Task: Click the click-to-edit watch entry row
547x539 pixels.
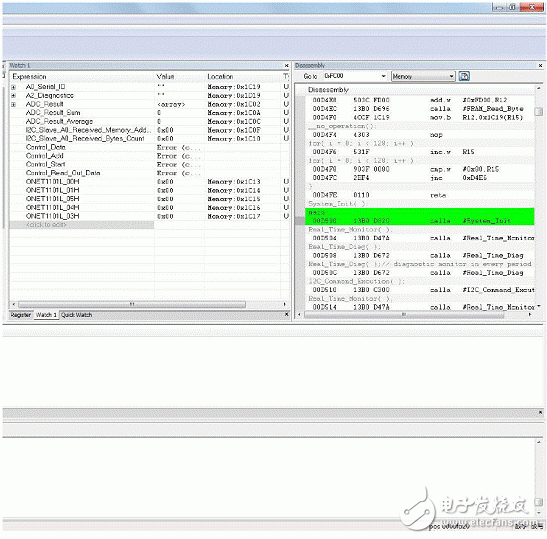Action: point(82,225)
